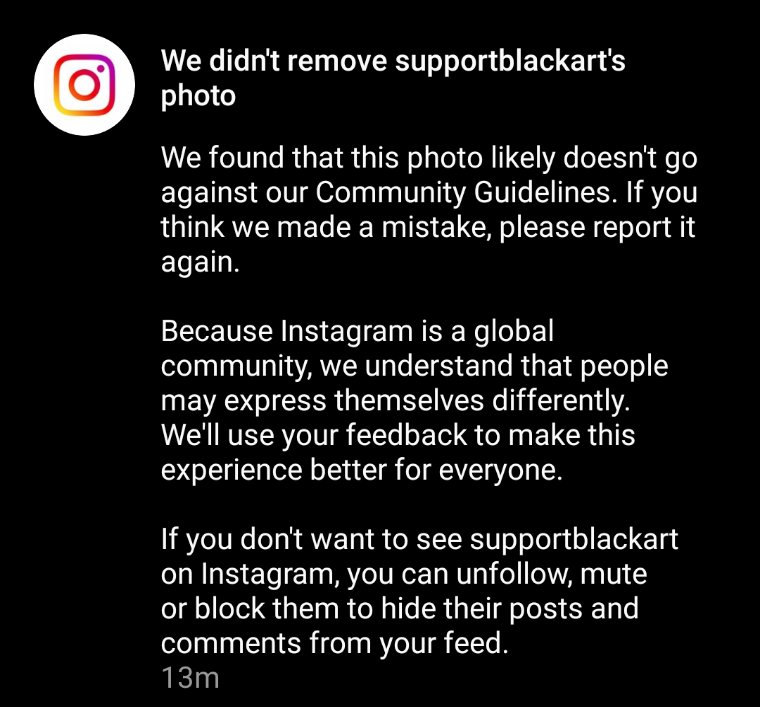Tap the word "photo" in the notification title
Image resolution: width=760 pixels, height=707 pixels.
[198, 96]
